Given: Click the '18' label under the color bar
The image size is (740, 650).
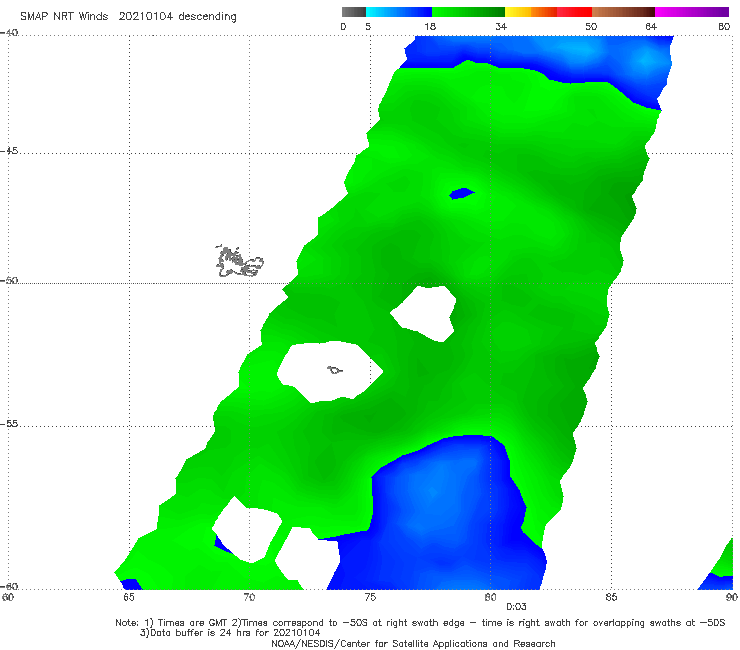Looking at the screenshot, I should tap(430, 27).
